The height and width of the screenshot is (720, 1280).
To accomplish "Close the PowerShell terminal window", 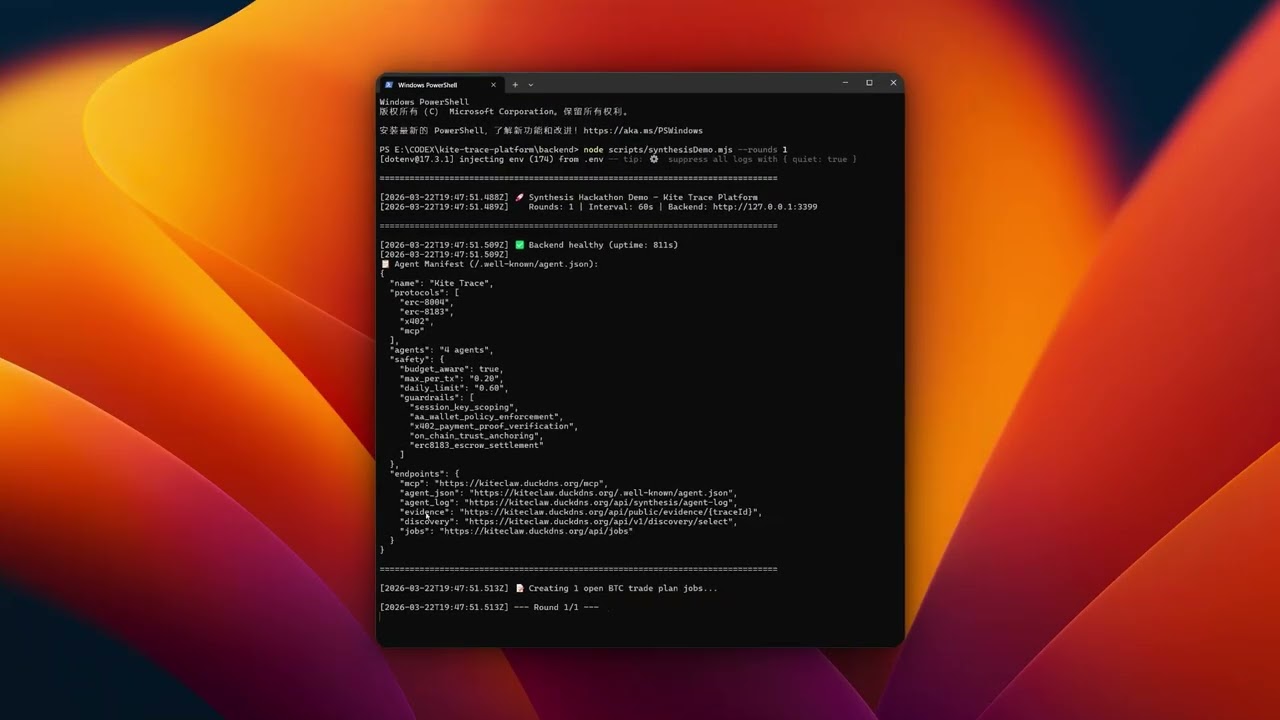I will click(893, 83).
